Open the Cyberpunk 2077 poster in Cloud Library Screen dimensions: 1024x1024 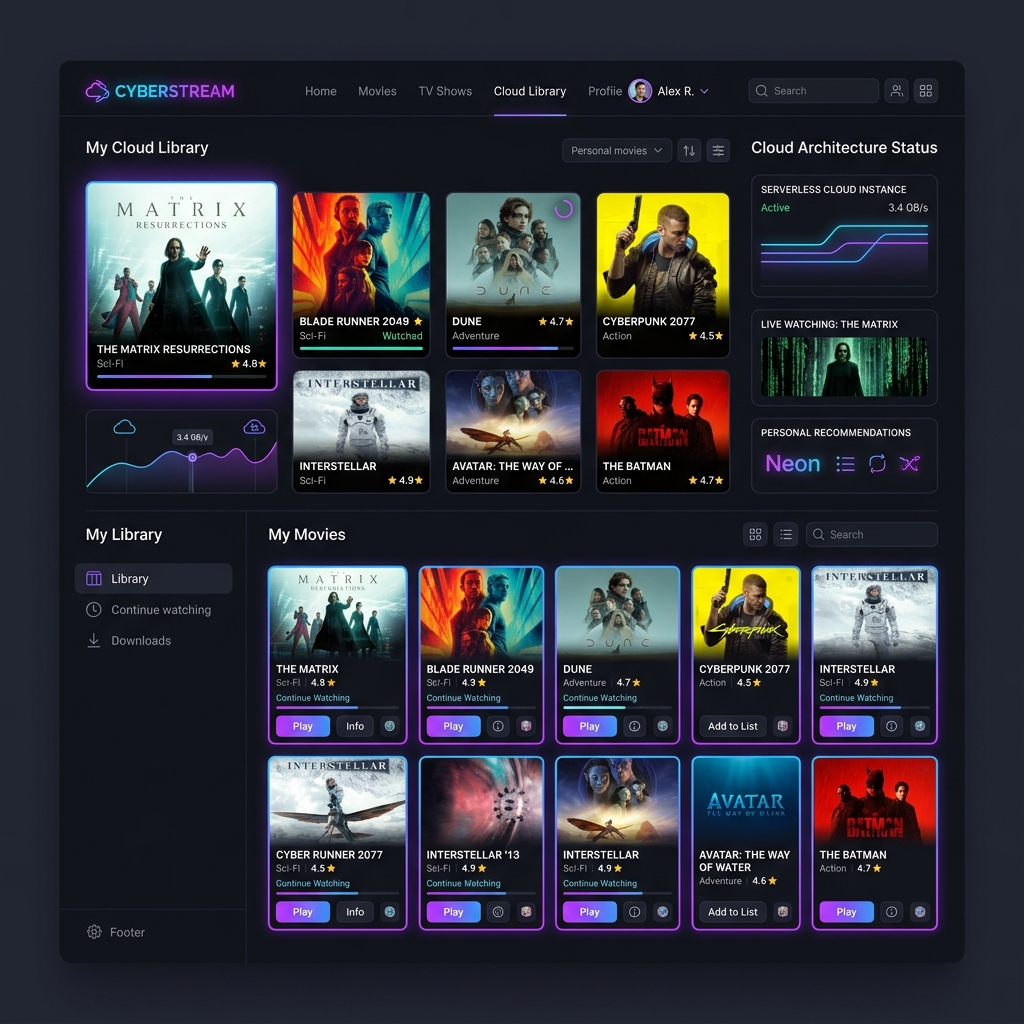click(663, 275)
